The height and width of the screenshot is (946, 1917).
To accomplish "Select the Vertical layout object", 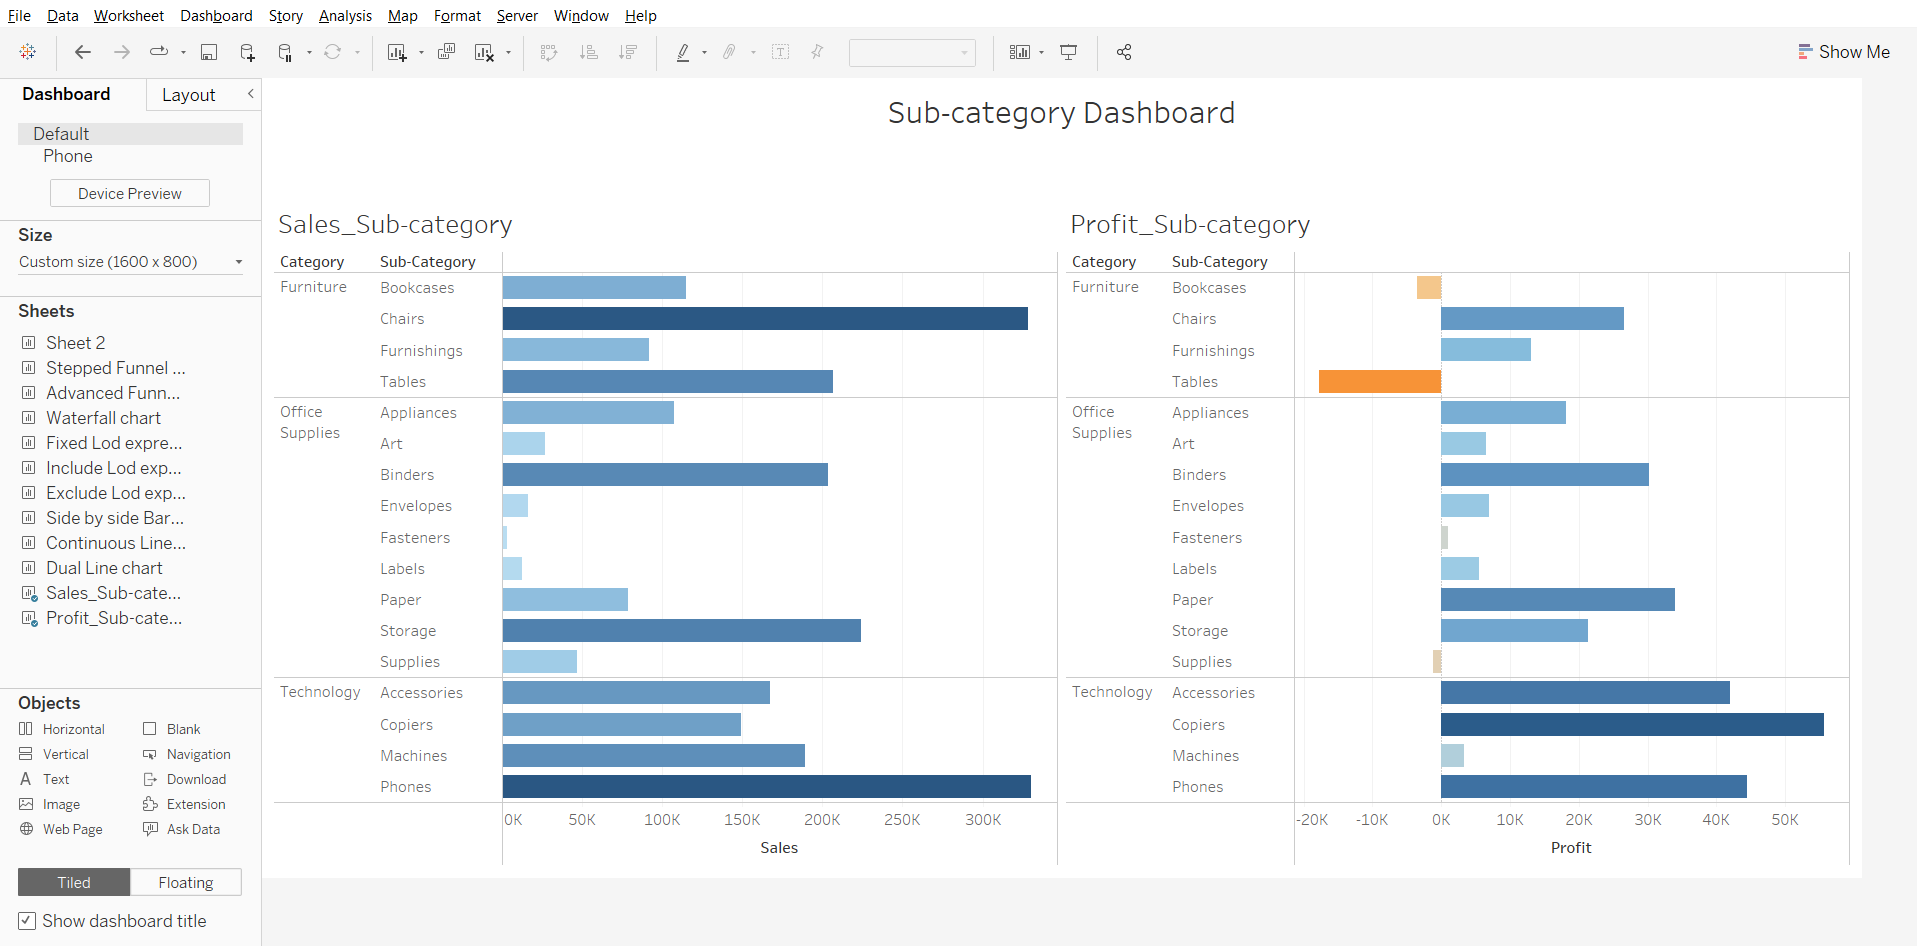I will pyautogui.click(x=54, y=754).
